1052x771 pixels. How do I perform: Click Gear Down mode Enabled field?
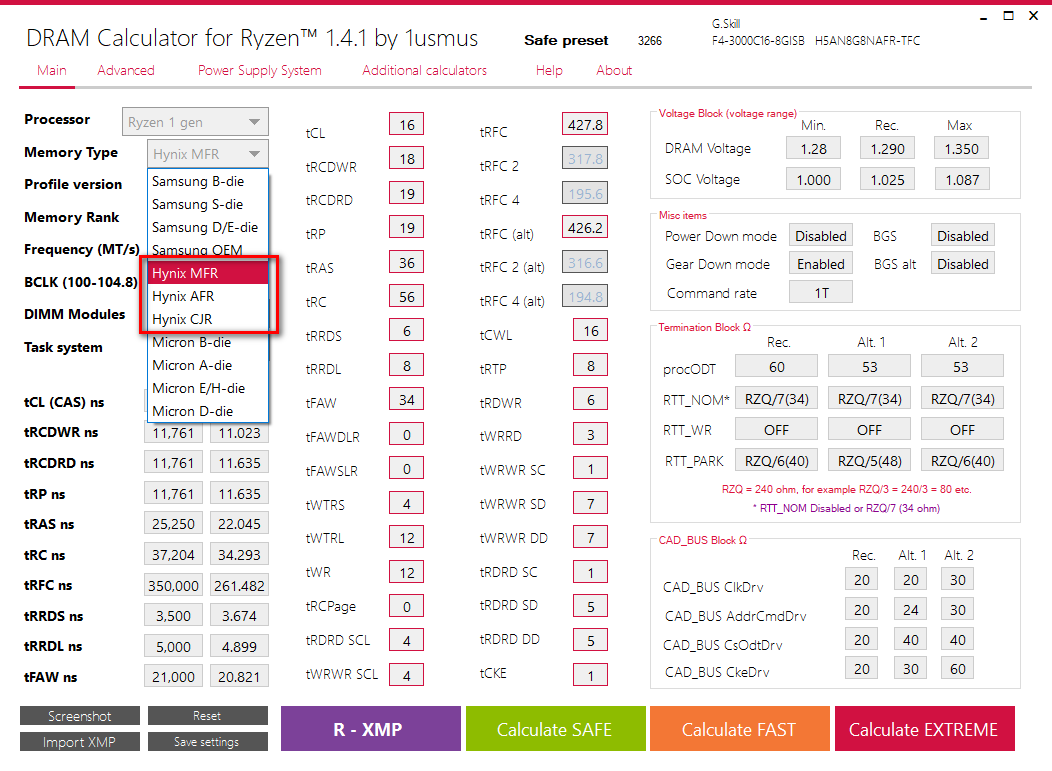(821, 264)
